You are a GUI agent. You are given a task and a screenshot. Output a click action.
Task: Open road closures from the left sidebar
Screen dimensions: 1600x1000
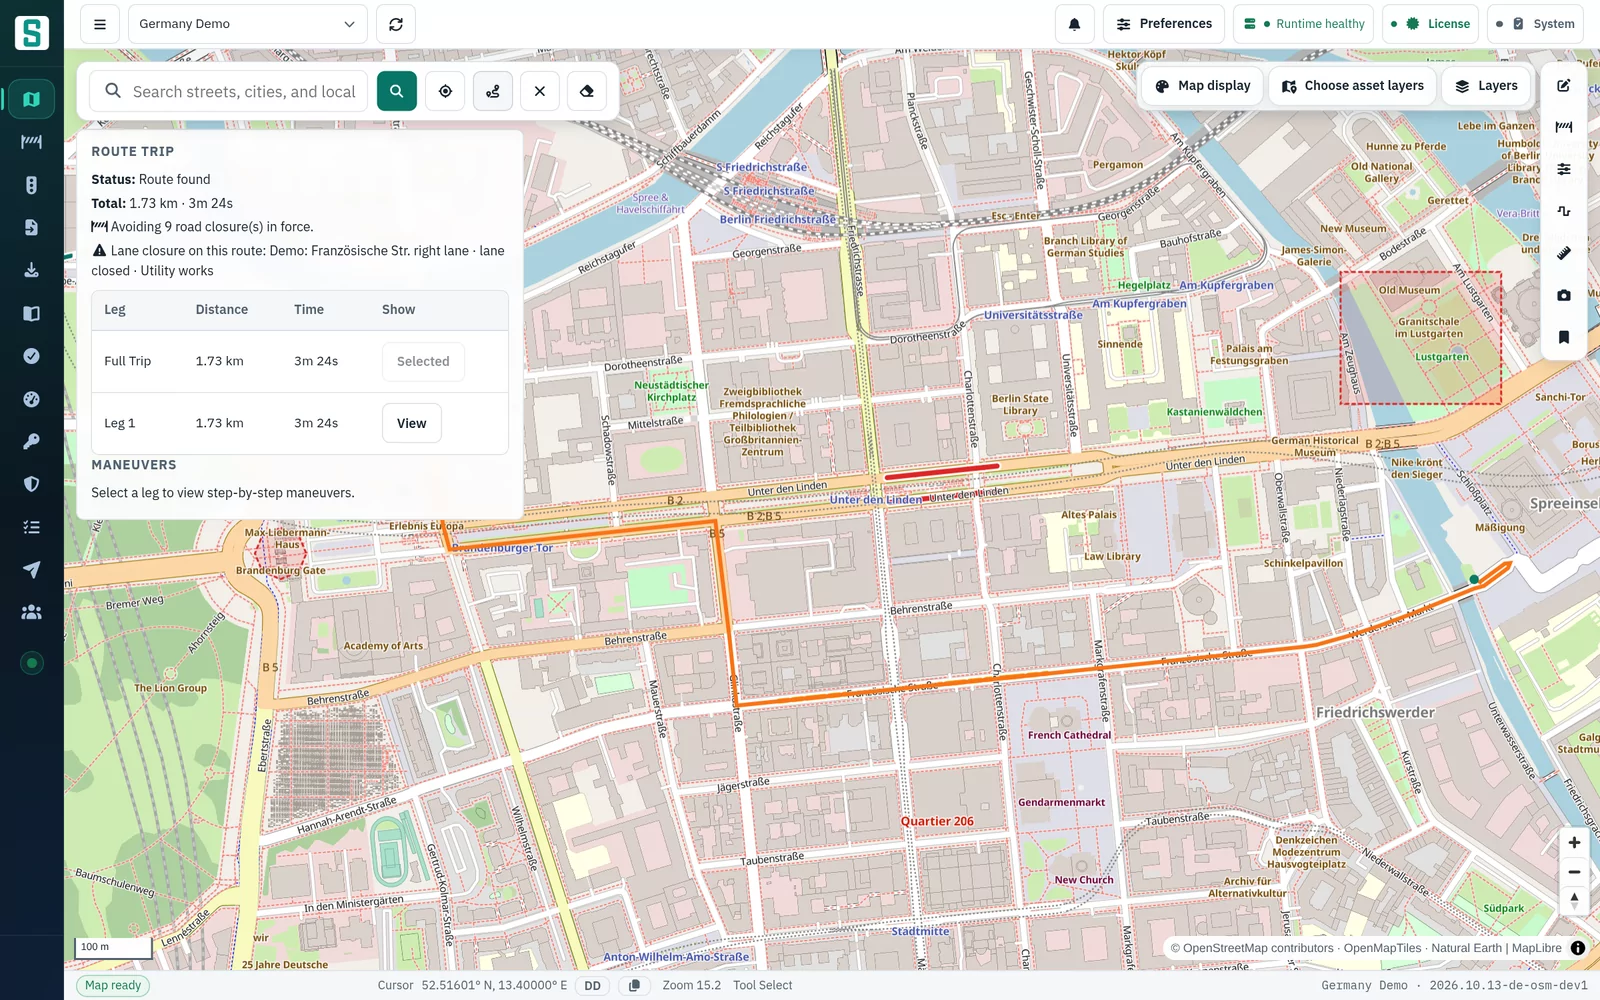[31, 142]
